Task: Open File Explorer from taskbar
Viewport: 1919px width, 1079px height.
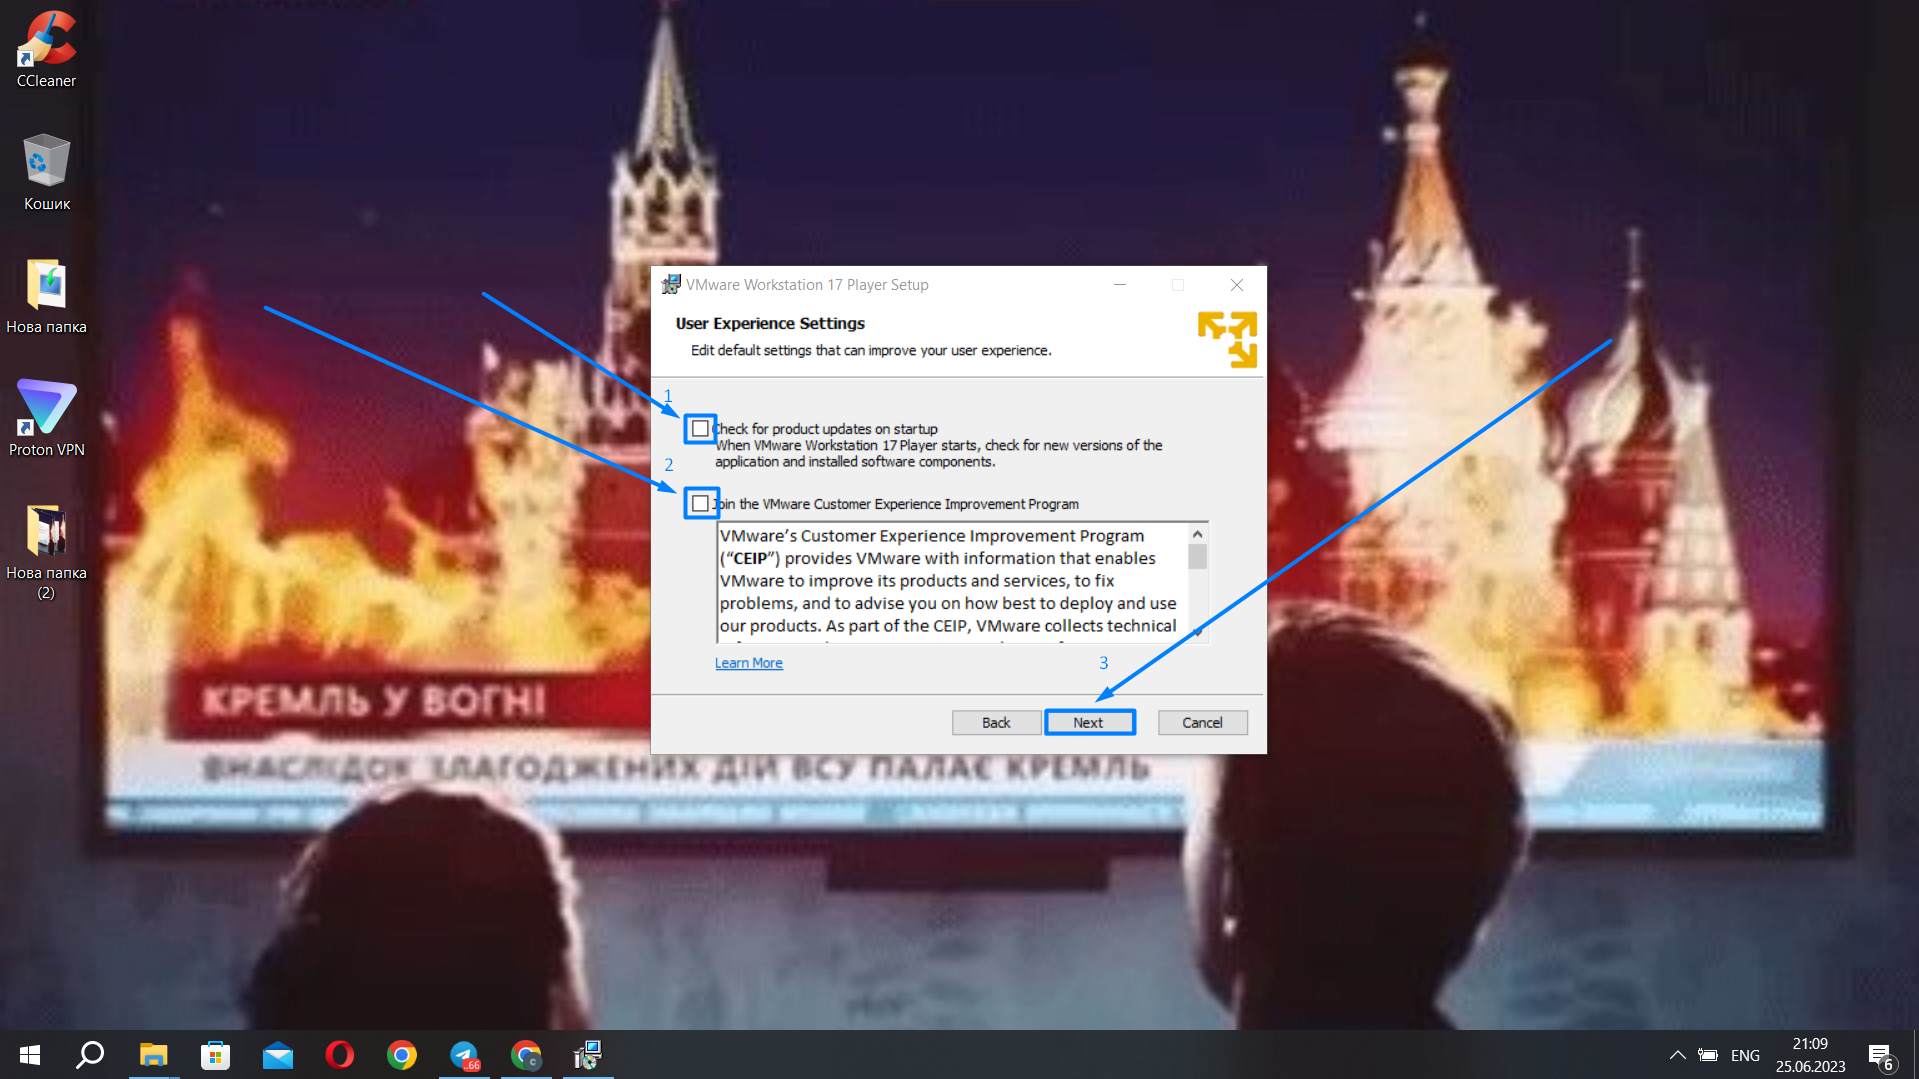Action: pyautogui.click(x=153, y=1055)
